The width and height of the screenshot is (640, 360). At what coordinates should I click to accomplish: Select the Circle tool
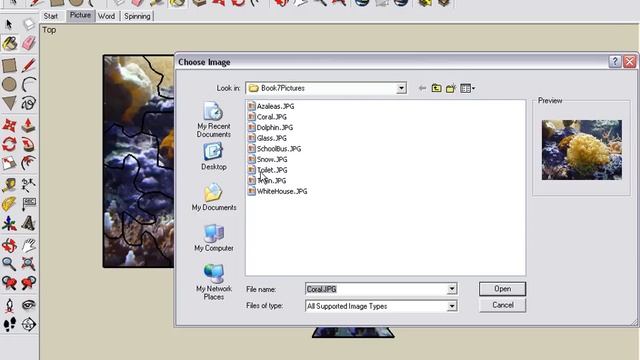point(9,84)
